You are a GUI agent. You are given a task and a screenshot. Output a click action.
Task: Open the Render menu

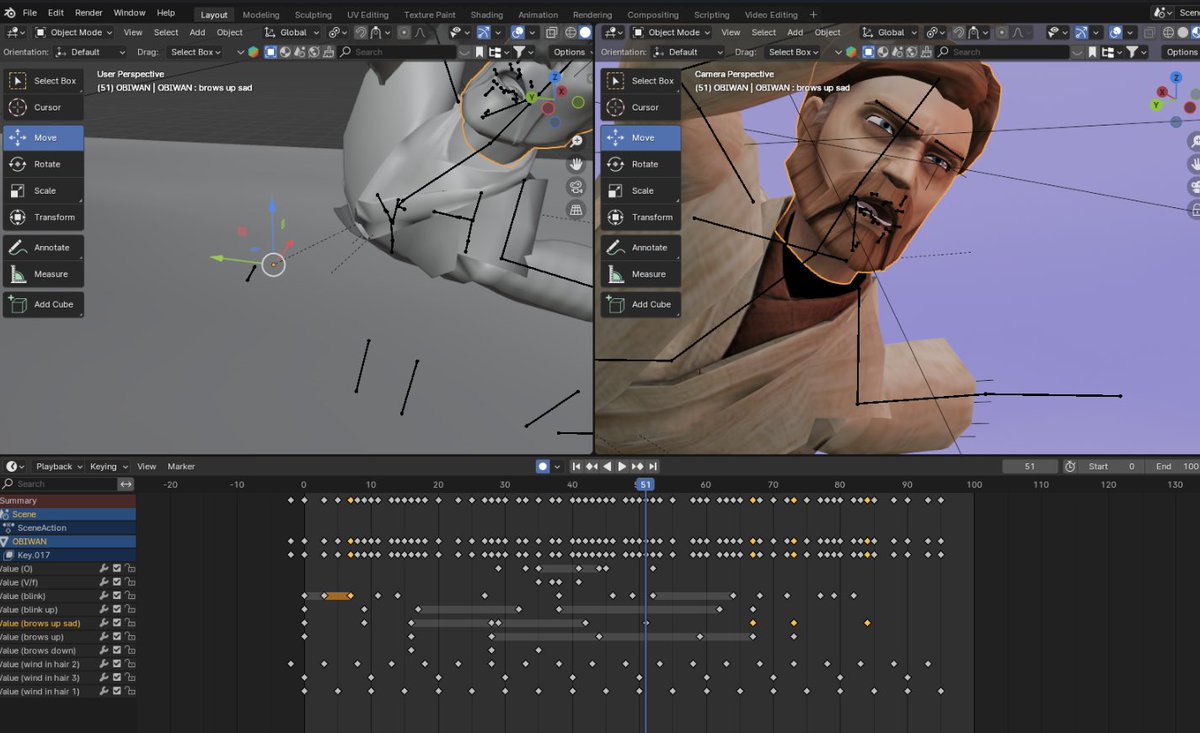[89, 13]
